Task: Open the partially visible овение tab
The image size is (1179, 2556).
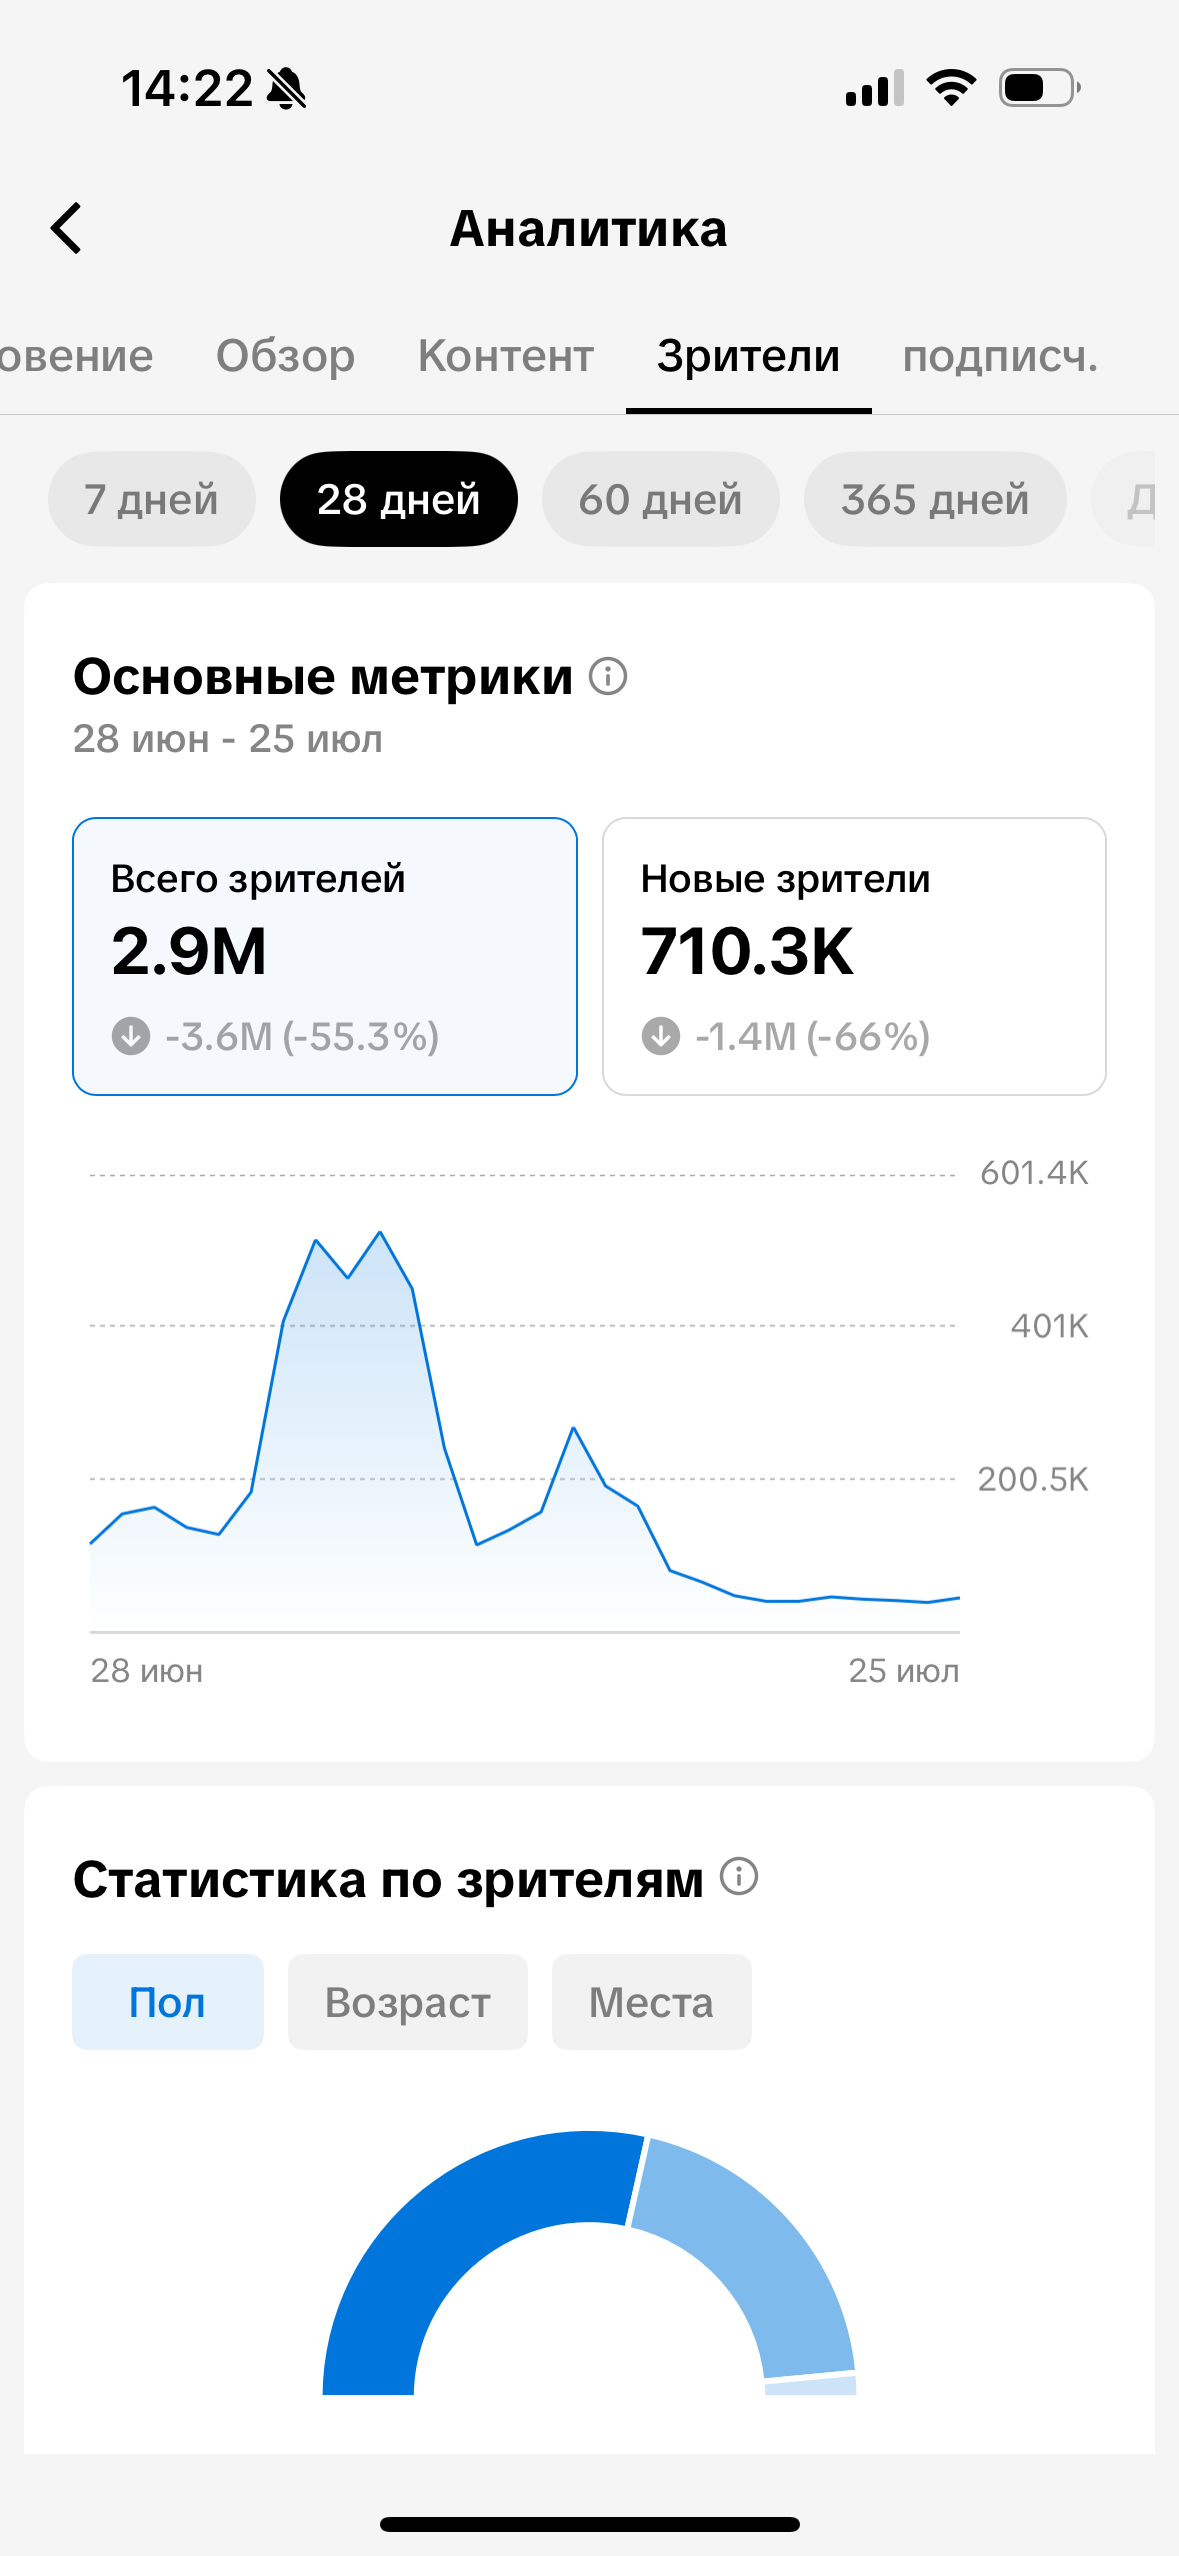Action: (x=76, y=356)
